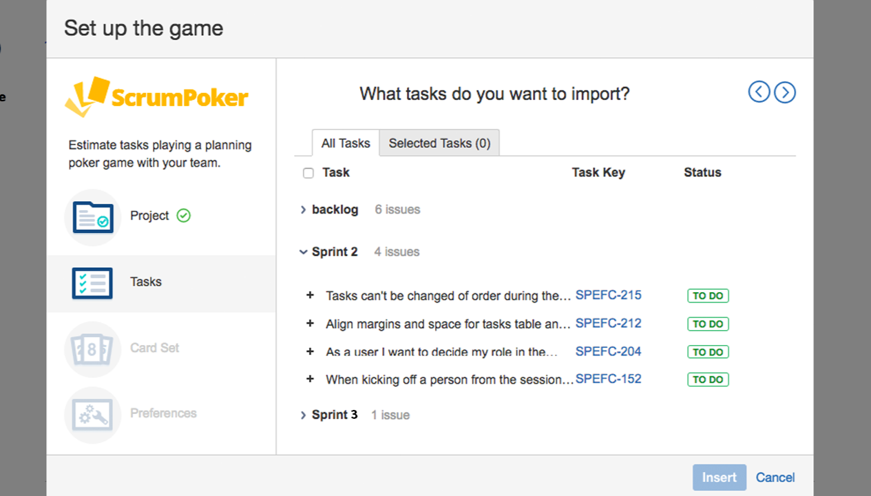Add task SPEFC-215 using its plus icon

coord(310,296)
